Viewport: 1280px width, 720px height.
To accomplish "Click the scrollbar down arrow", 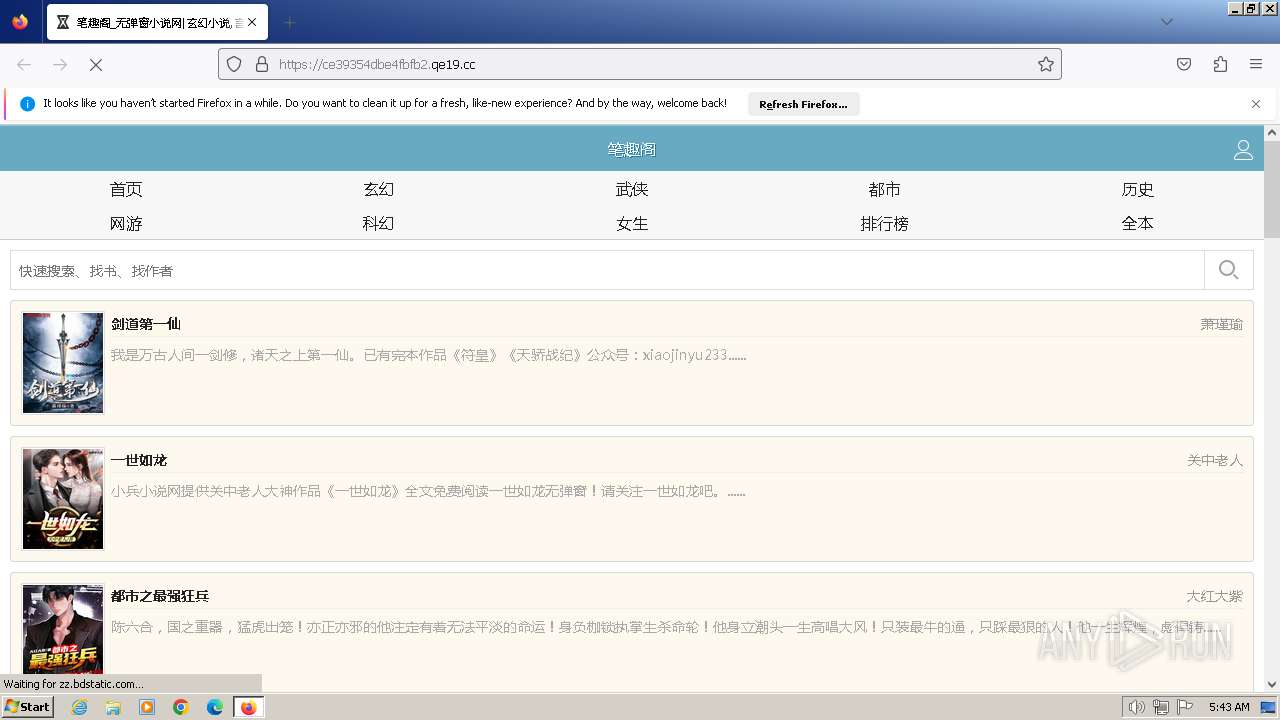I will coord(1272,685).
